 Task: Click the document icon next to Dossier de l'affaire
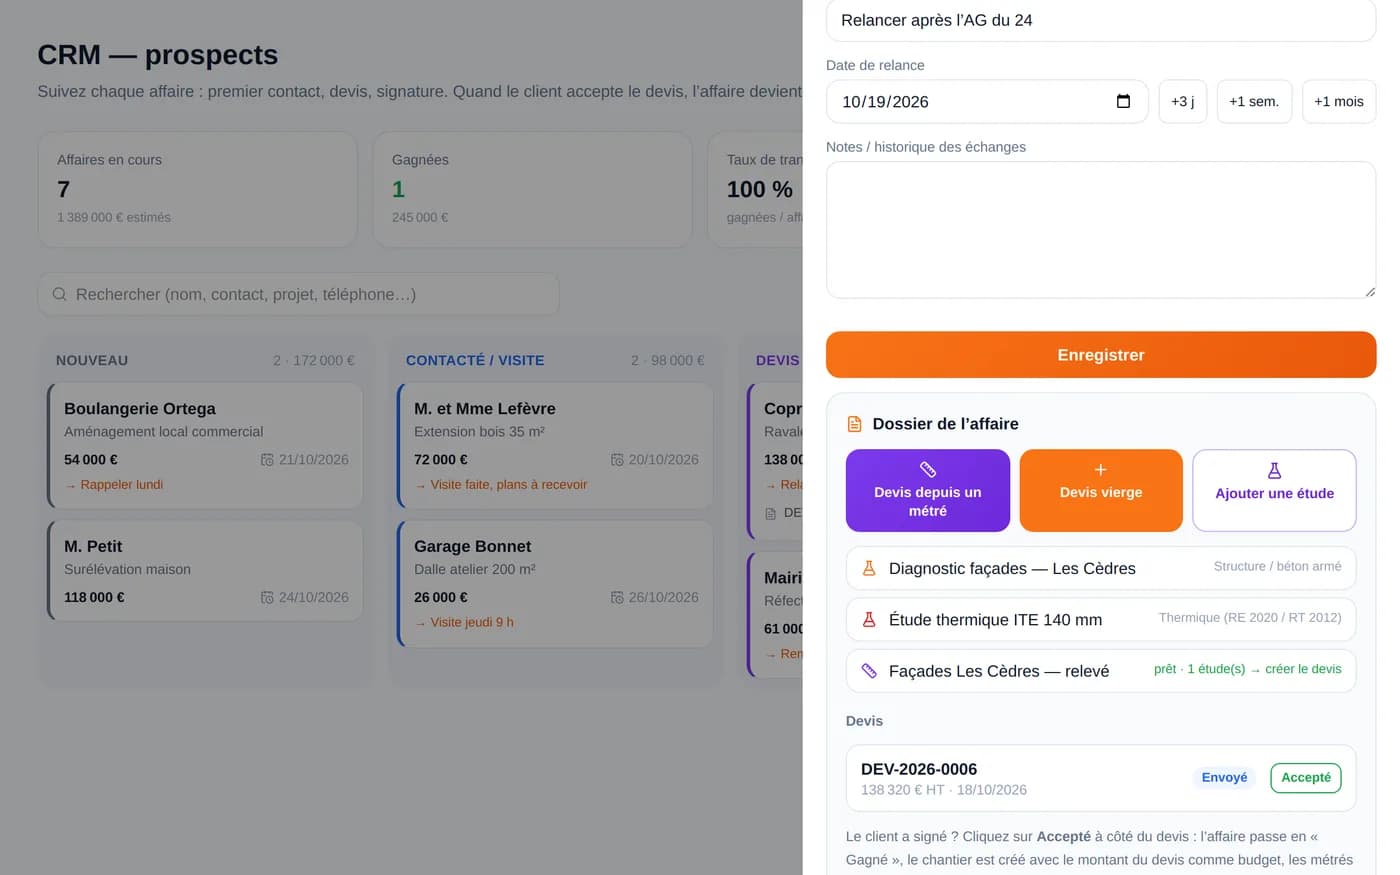click(x=855, y=424)
